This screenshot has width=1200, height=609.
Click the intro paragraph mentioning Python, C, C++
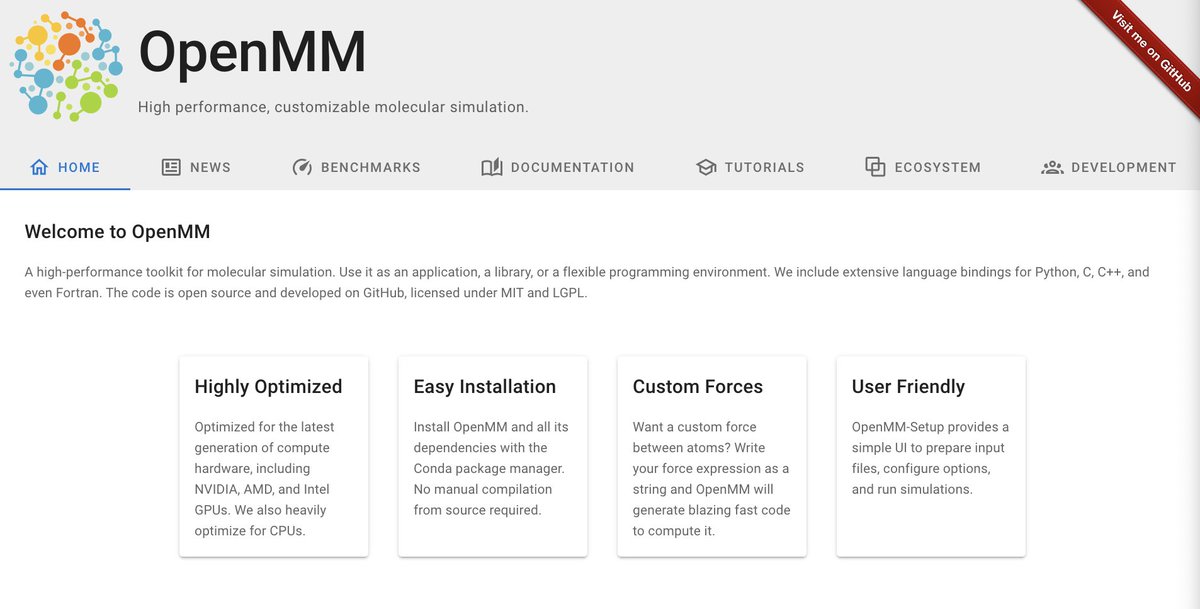587,283
